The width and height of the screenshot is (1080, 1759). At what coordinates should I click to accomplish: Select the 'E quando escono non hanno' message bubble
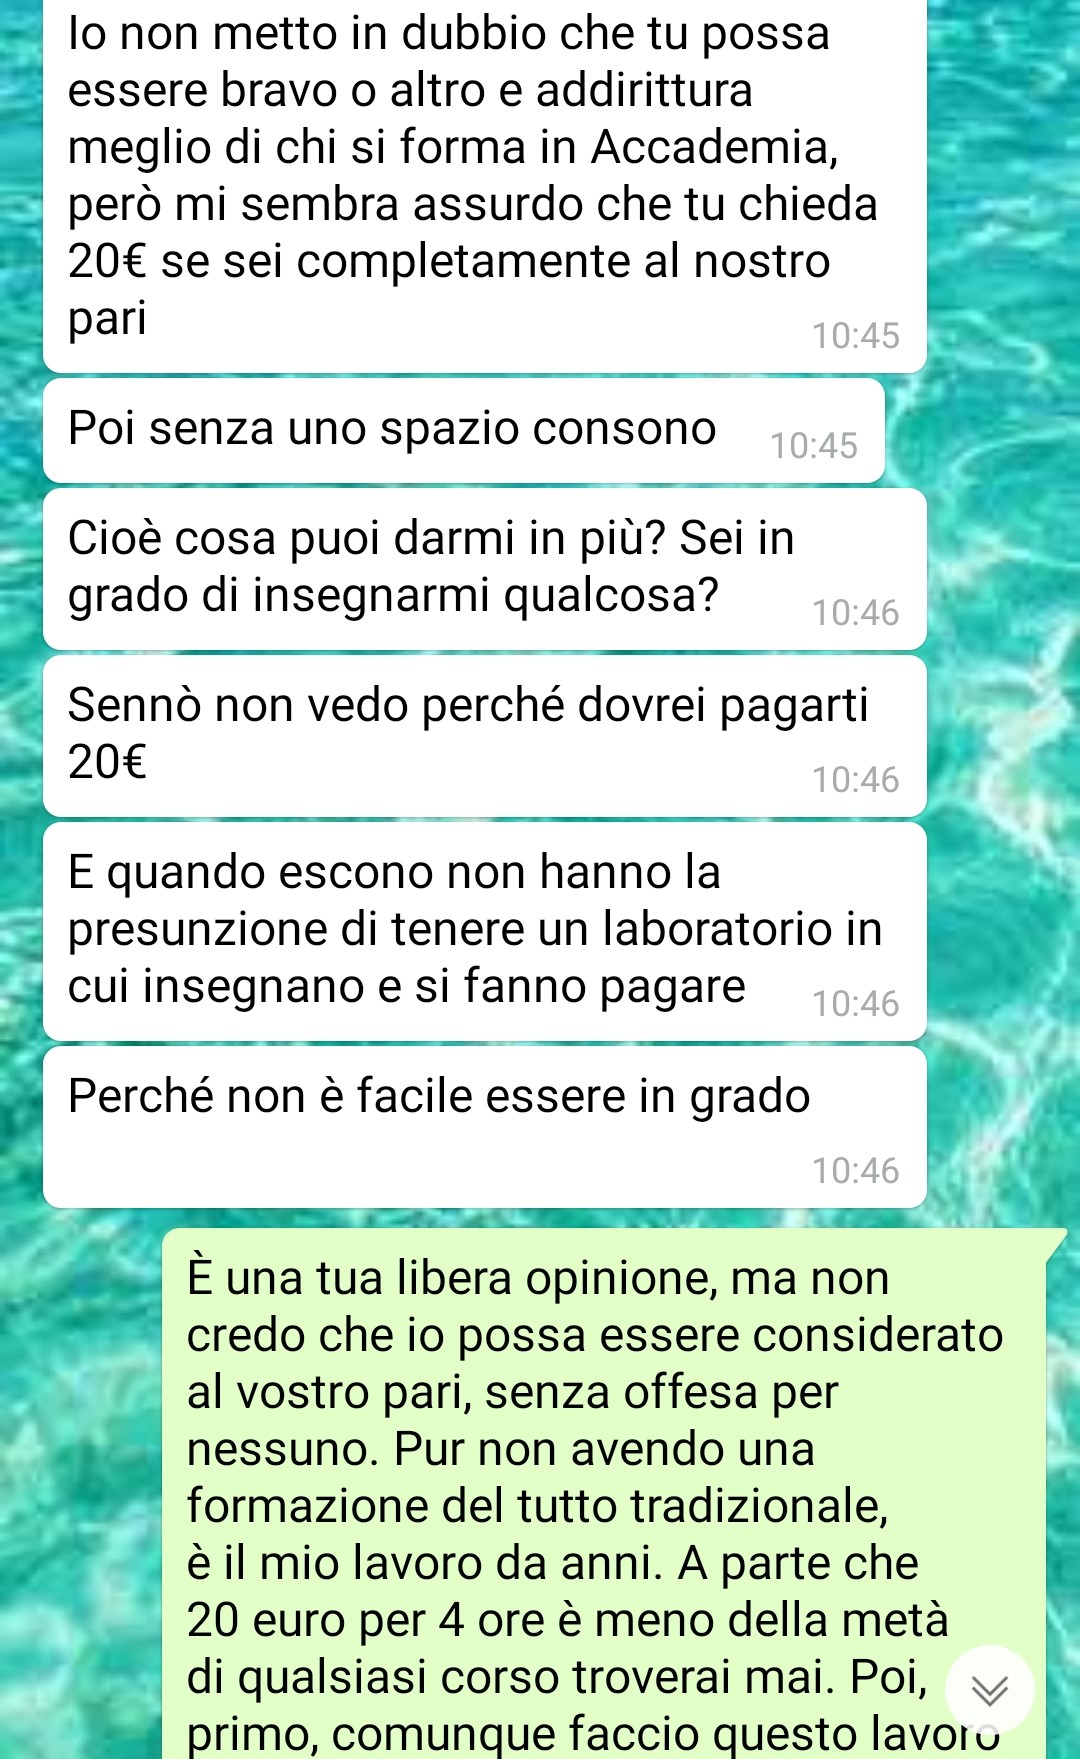coord(485,932)
